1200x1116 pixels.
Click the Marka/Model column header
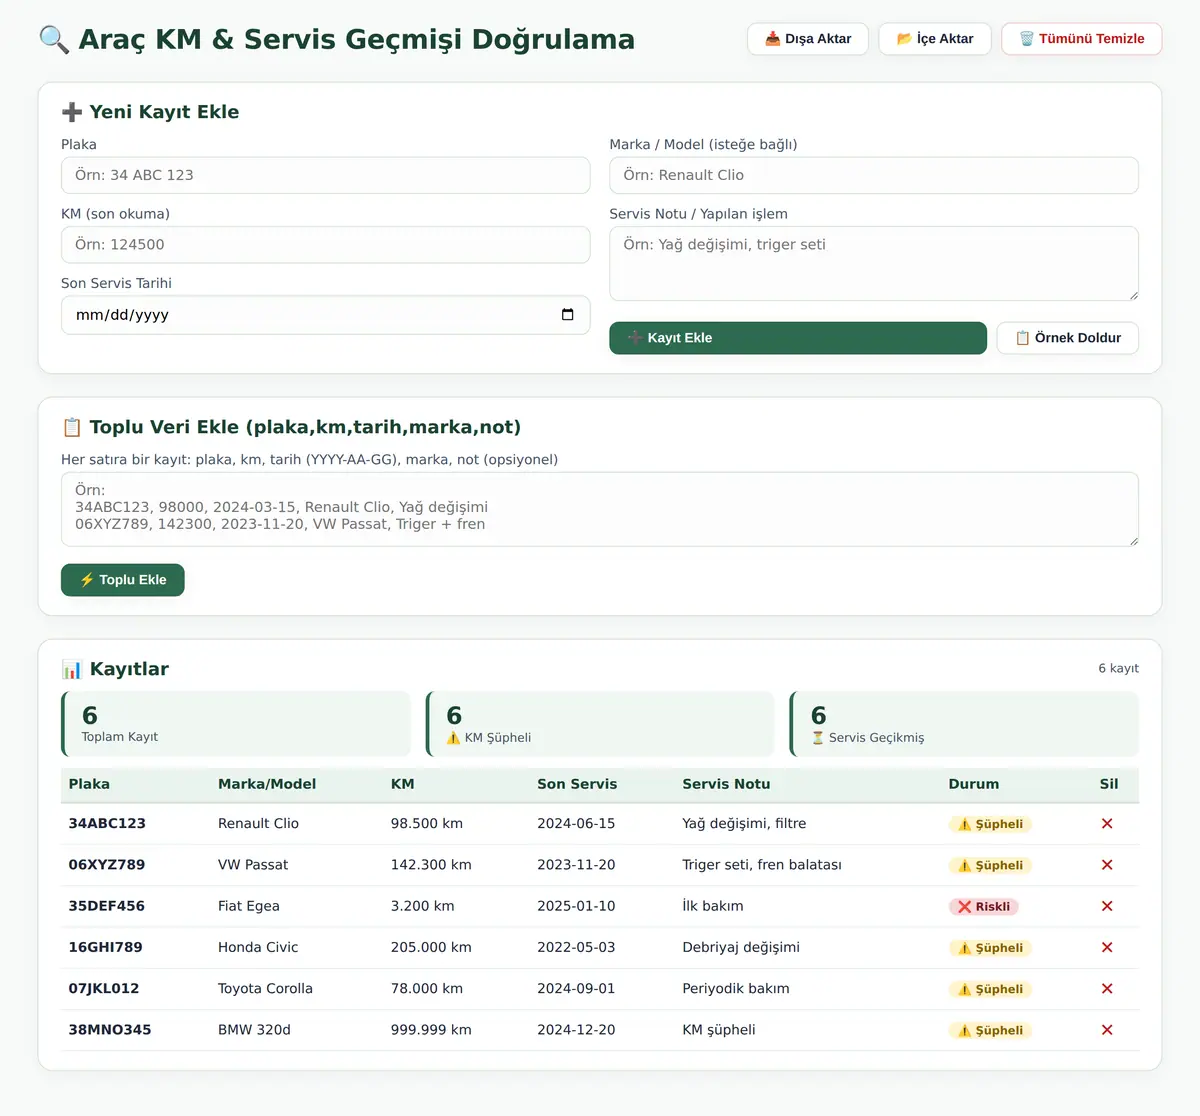tap(267, 785)
